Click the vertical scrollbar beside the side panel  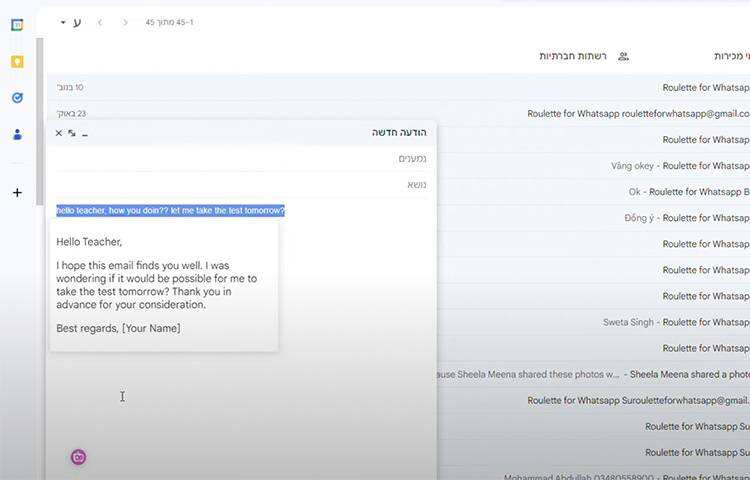(40, 120)
